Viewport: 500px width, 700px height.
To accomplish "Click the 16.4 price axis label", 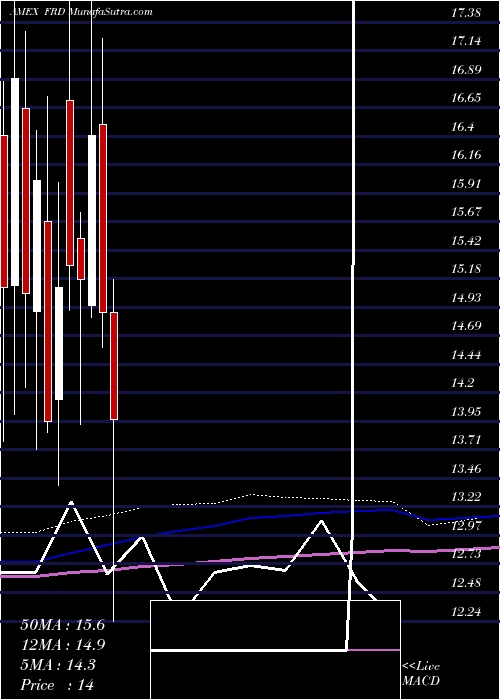I will point(462,127).
